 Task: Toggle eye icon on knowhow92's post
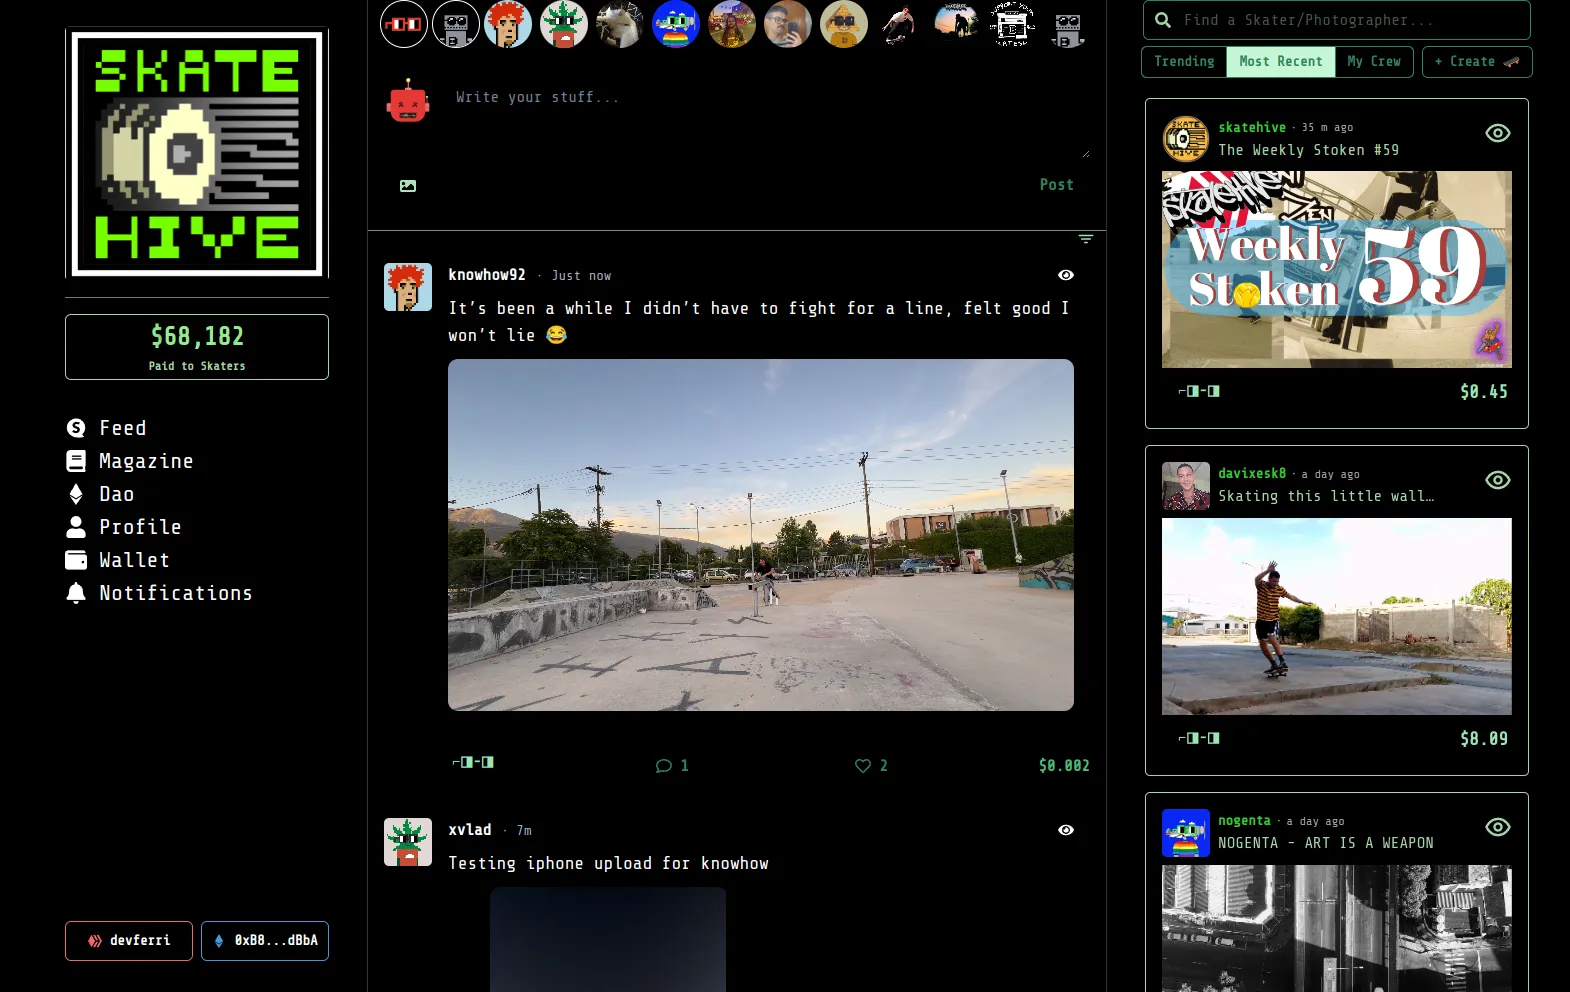point(1066,275)
